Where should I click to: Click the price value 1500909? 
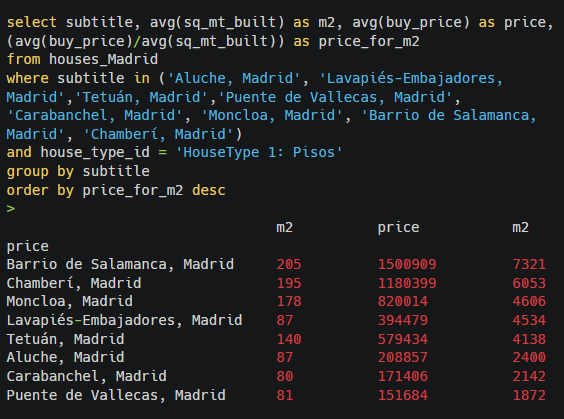pyautogui.click(x=407, y=265)
